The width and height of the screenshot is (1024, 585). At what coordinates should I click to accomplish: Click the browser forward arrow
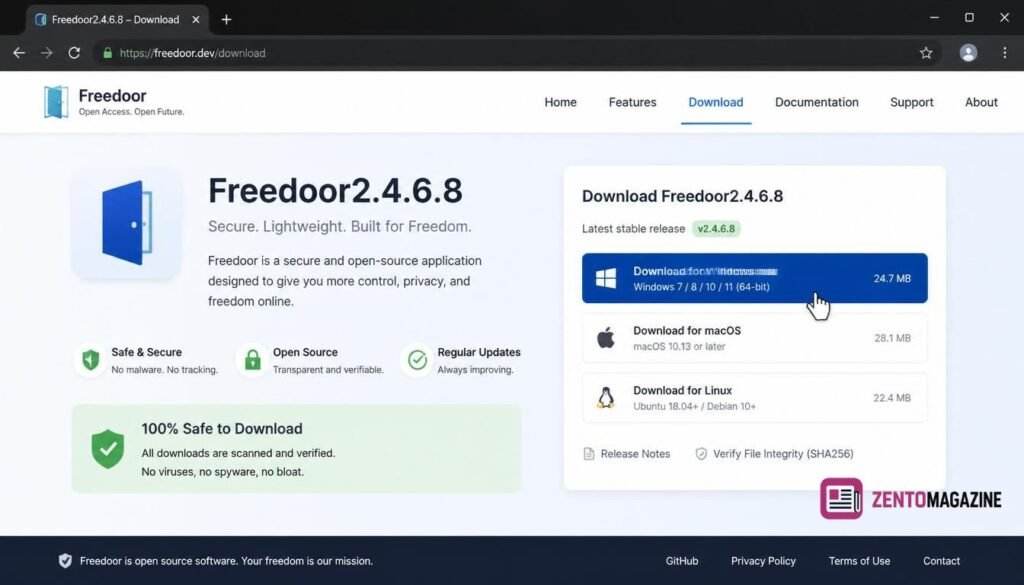(46, 53)
